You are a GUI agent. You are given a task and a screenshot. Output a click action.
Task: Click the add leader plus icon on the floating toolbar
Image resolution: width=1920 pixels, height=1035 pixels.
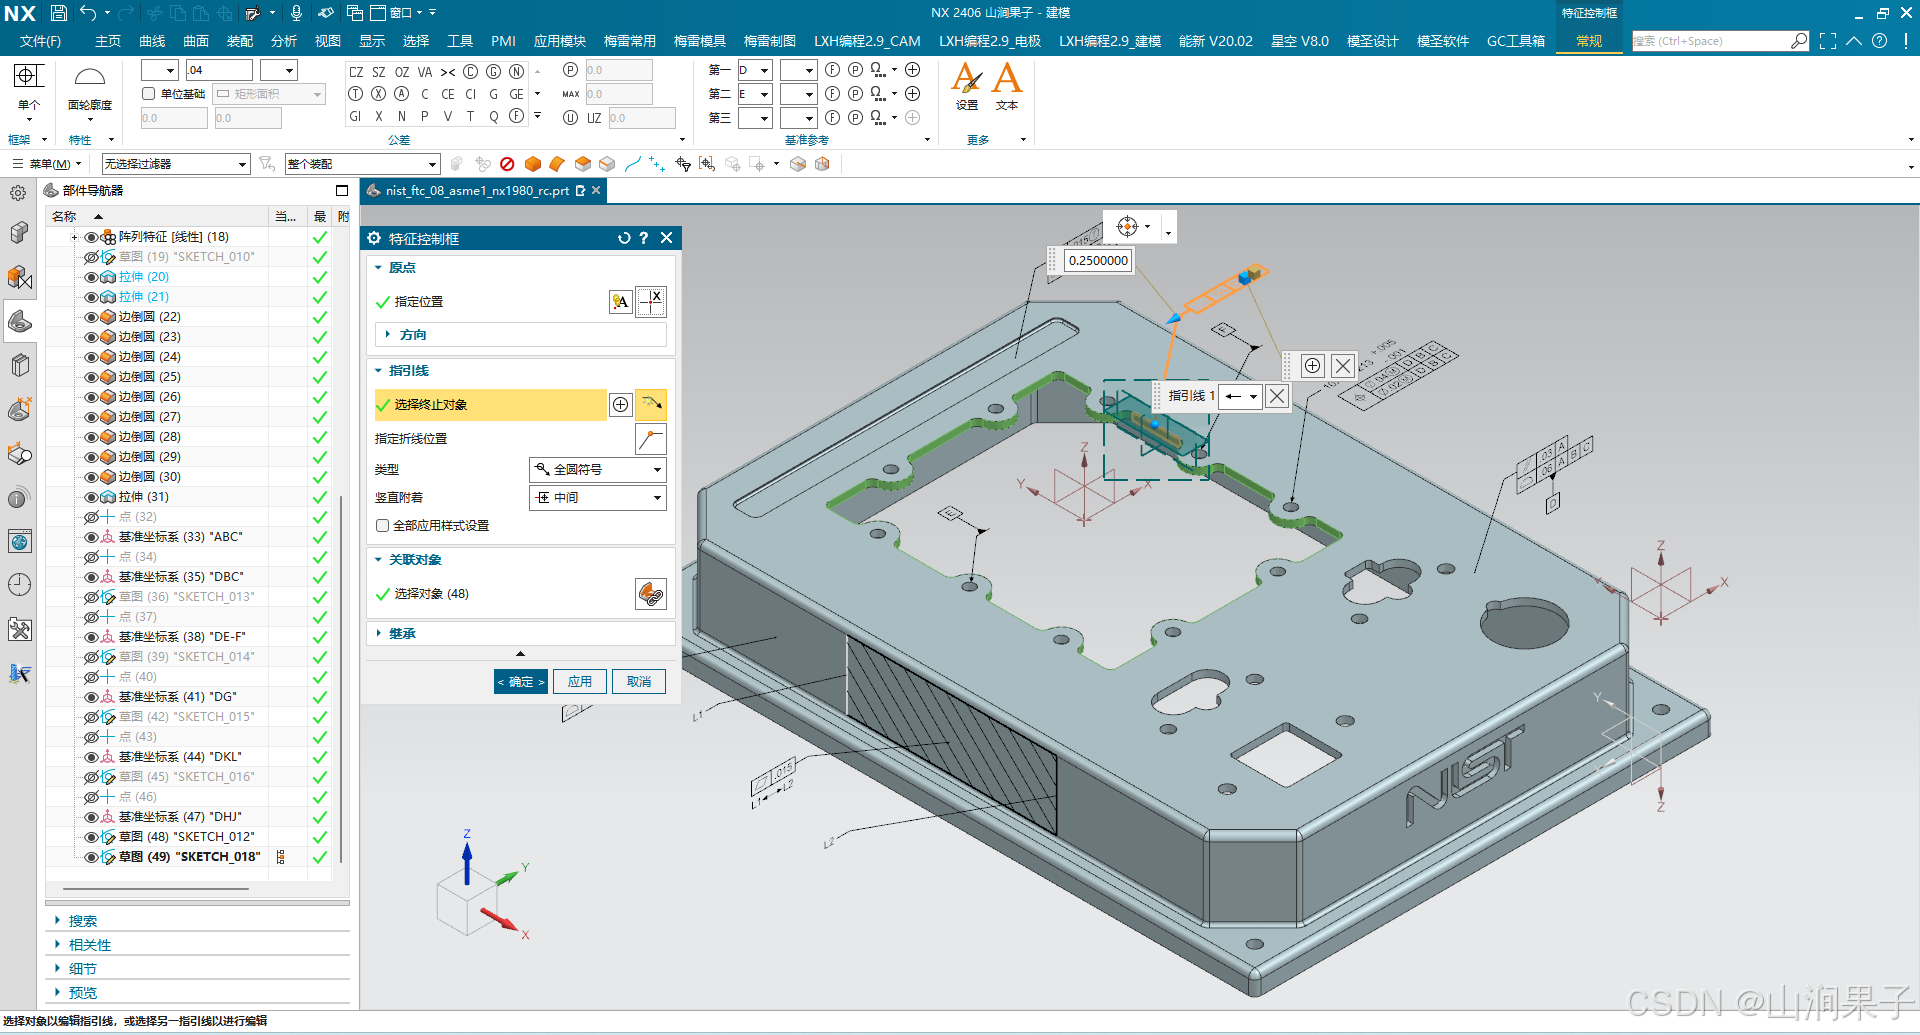[1312, 366]
